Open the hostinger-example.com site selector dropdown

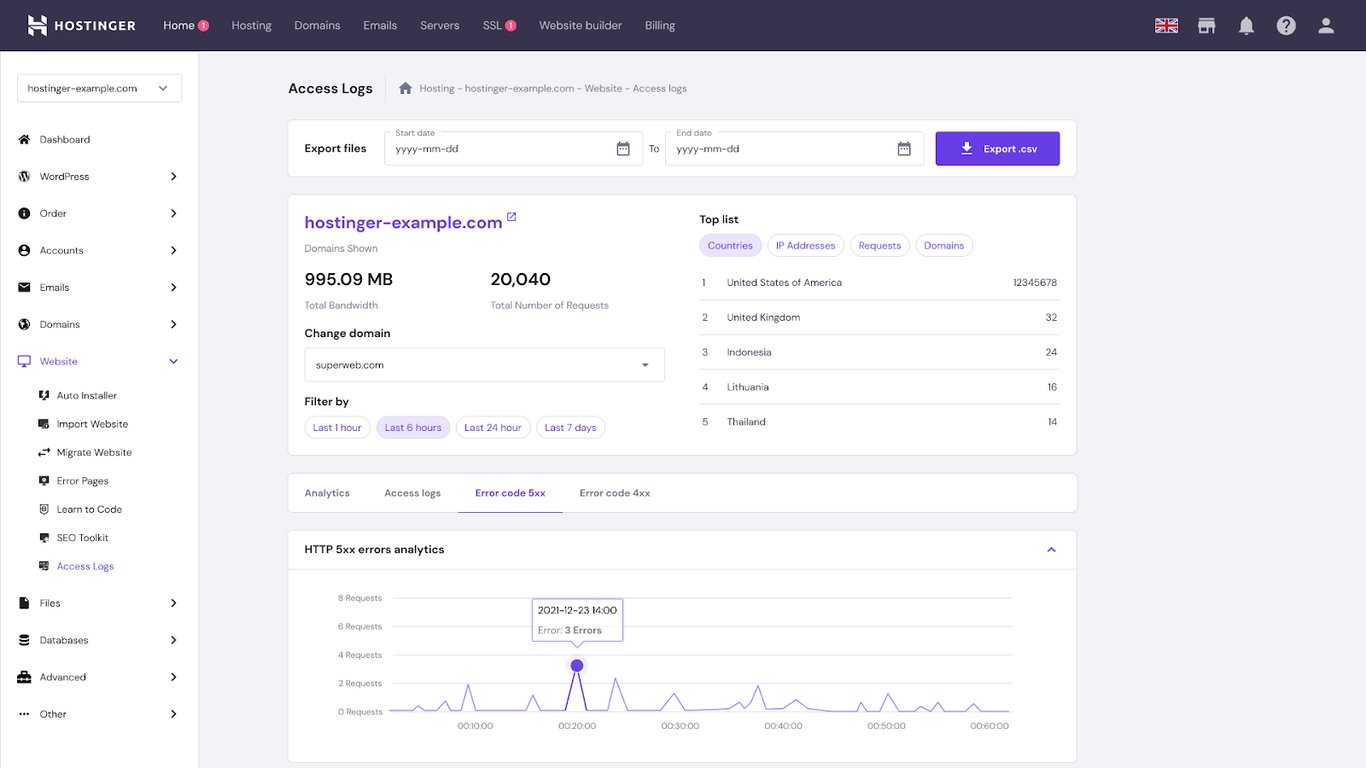pos(98,88)
